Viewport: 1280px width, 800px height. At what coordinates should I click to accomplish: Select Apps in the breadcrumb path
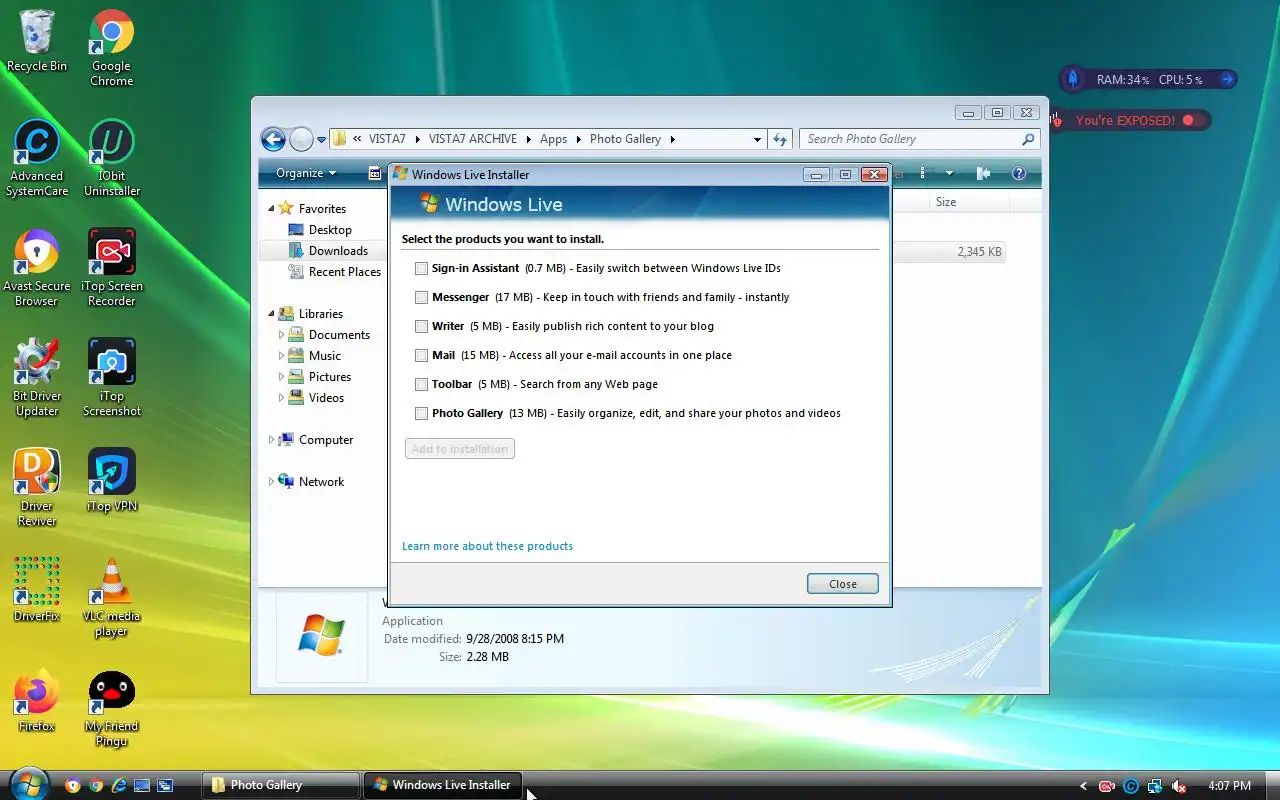point(553,139)
